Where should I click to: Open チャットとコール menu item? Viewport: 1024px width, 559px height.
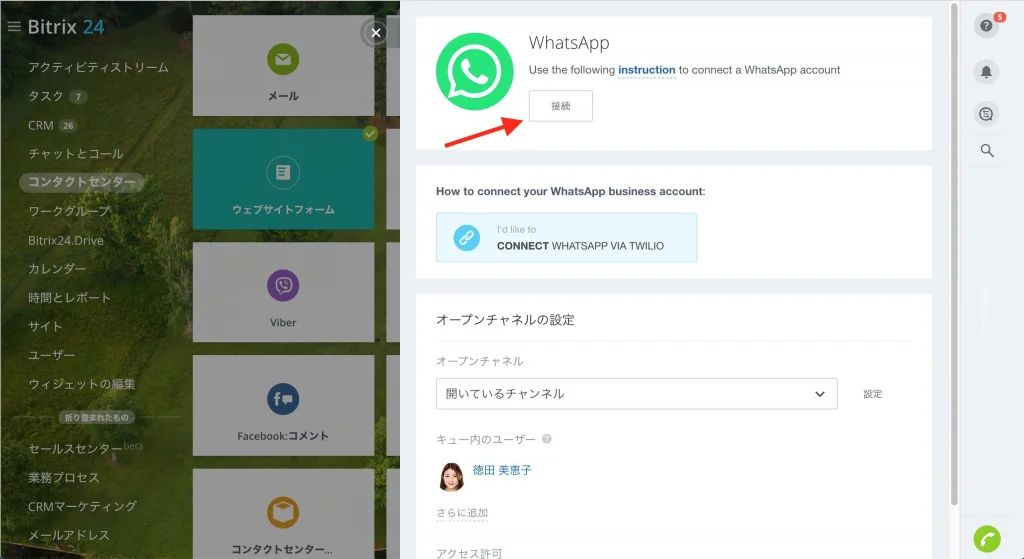tap(75, 154)
